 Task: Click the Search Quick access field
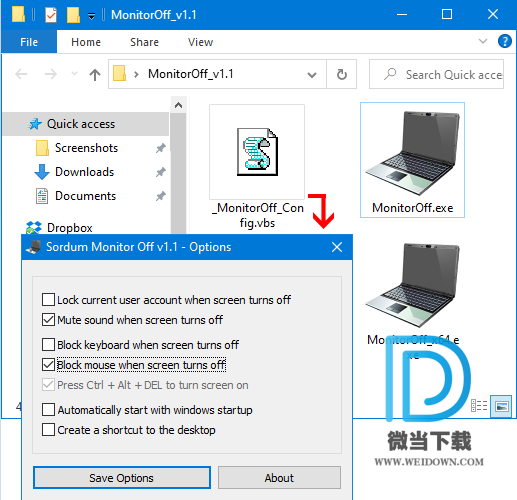pos(436,74)
